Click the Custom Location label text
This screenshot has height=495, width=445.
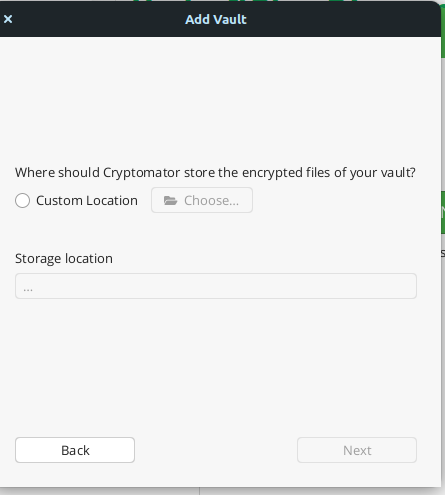coord(87,200)
